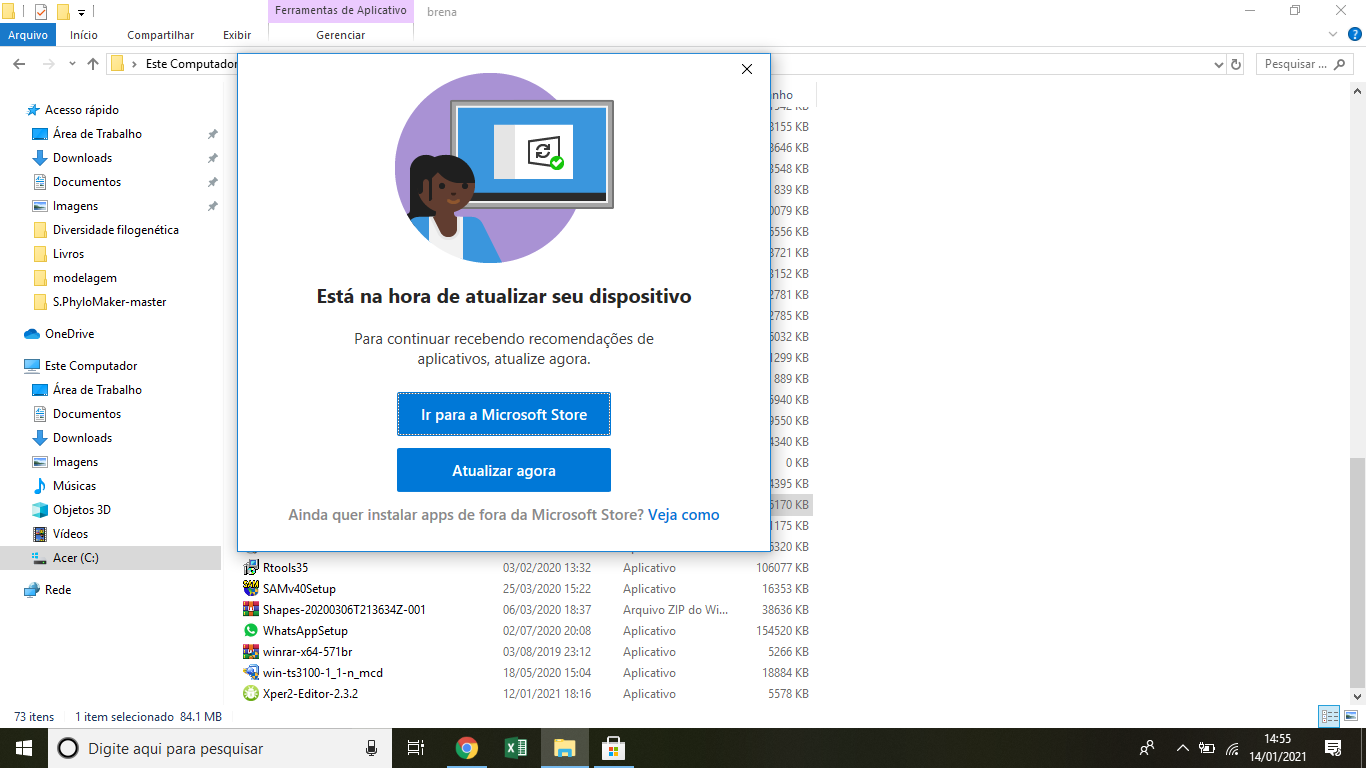Image resolution: width=1366 pixels, height=768 pixels.
Task: Click the 12/01/2021 18:16 date cell
Action: coord(547,694)
